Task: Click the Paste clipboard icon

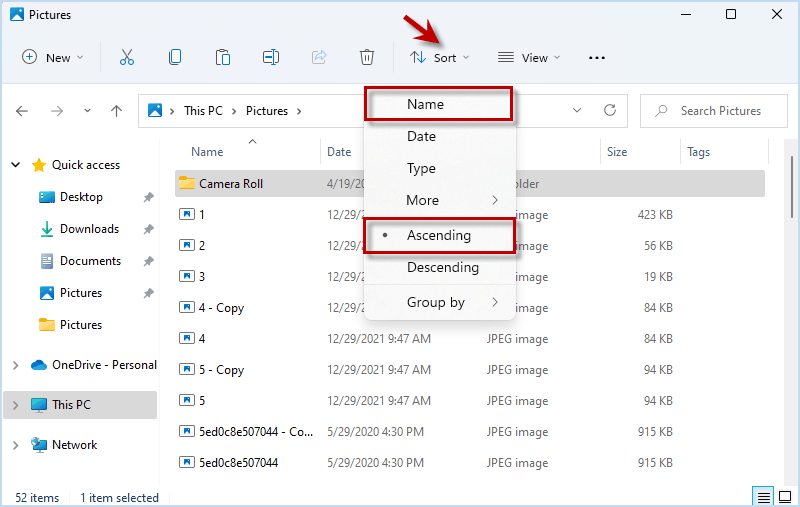Action: [x=222, y=57]
